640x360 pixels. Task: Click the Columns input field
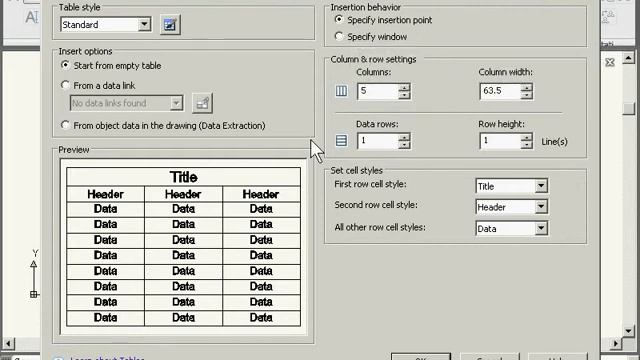[x=378, y=91]
